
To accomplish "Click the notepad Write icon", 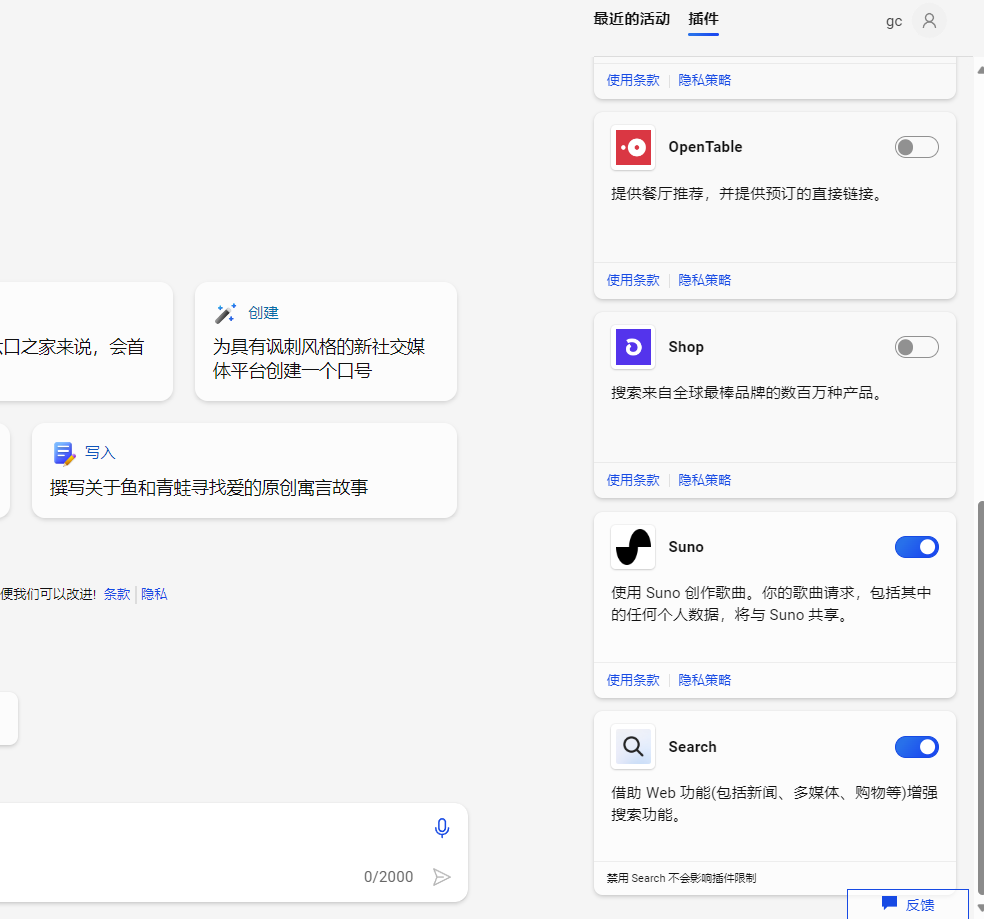I will [64, 453].
